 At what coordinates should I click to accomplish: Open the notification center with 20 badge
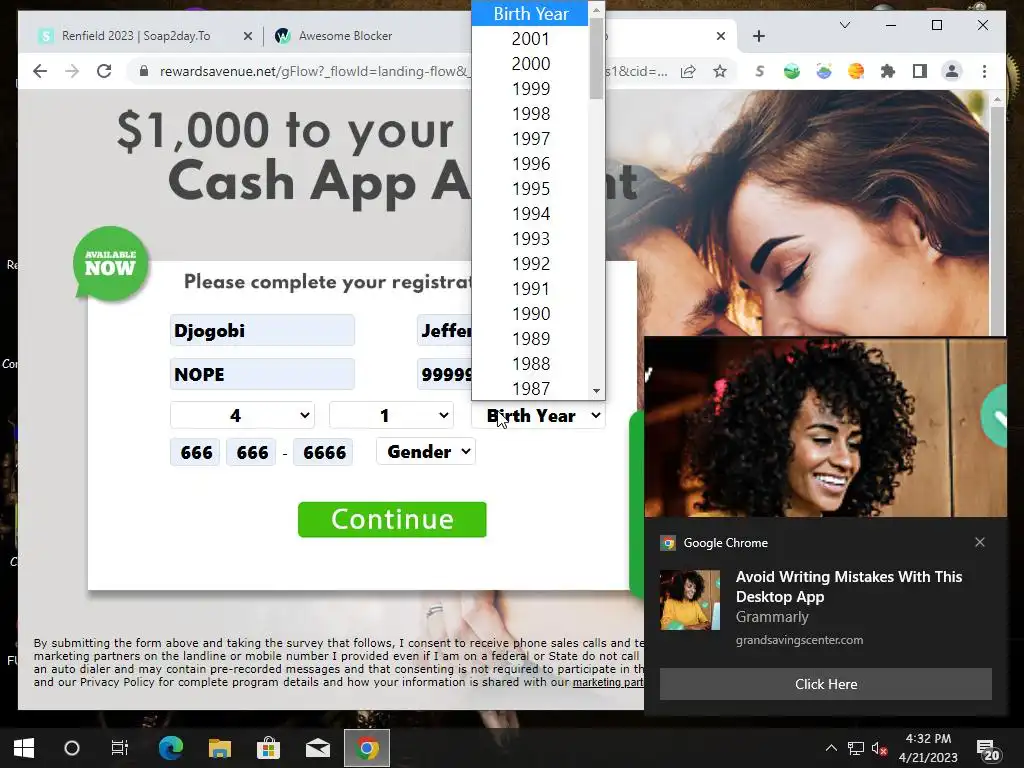987,750
